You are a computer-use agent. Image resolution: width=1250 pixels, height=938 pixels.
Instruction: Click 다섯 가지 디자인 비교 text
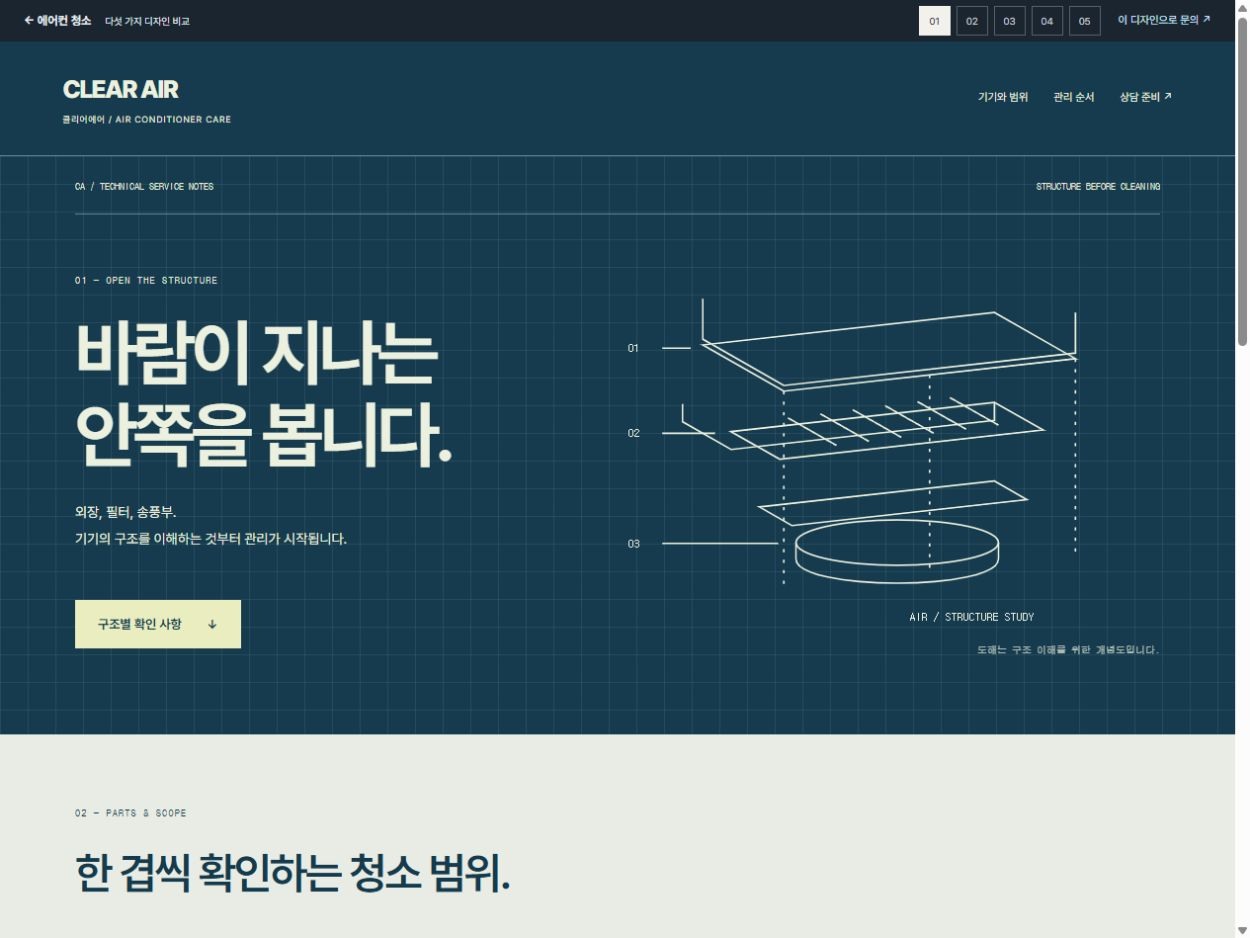147,21
